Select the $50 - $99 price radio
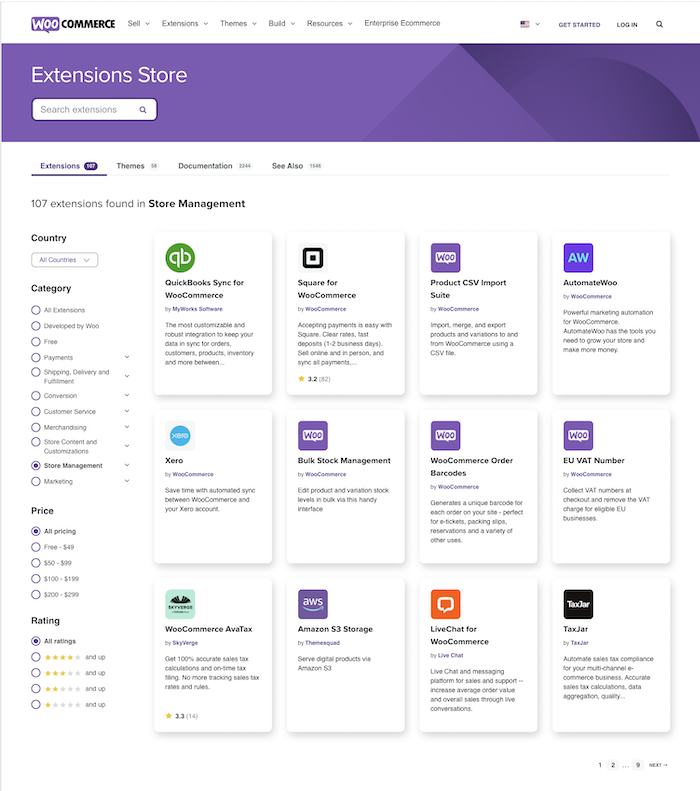The width and height of the screenshot is (700, 791). [x=36, y=562]
